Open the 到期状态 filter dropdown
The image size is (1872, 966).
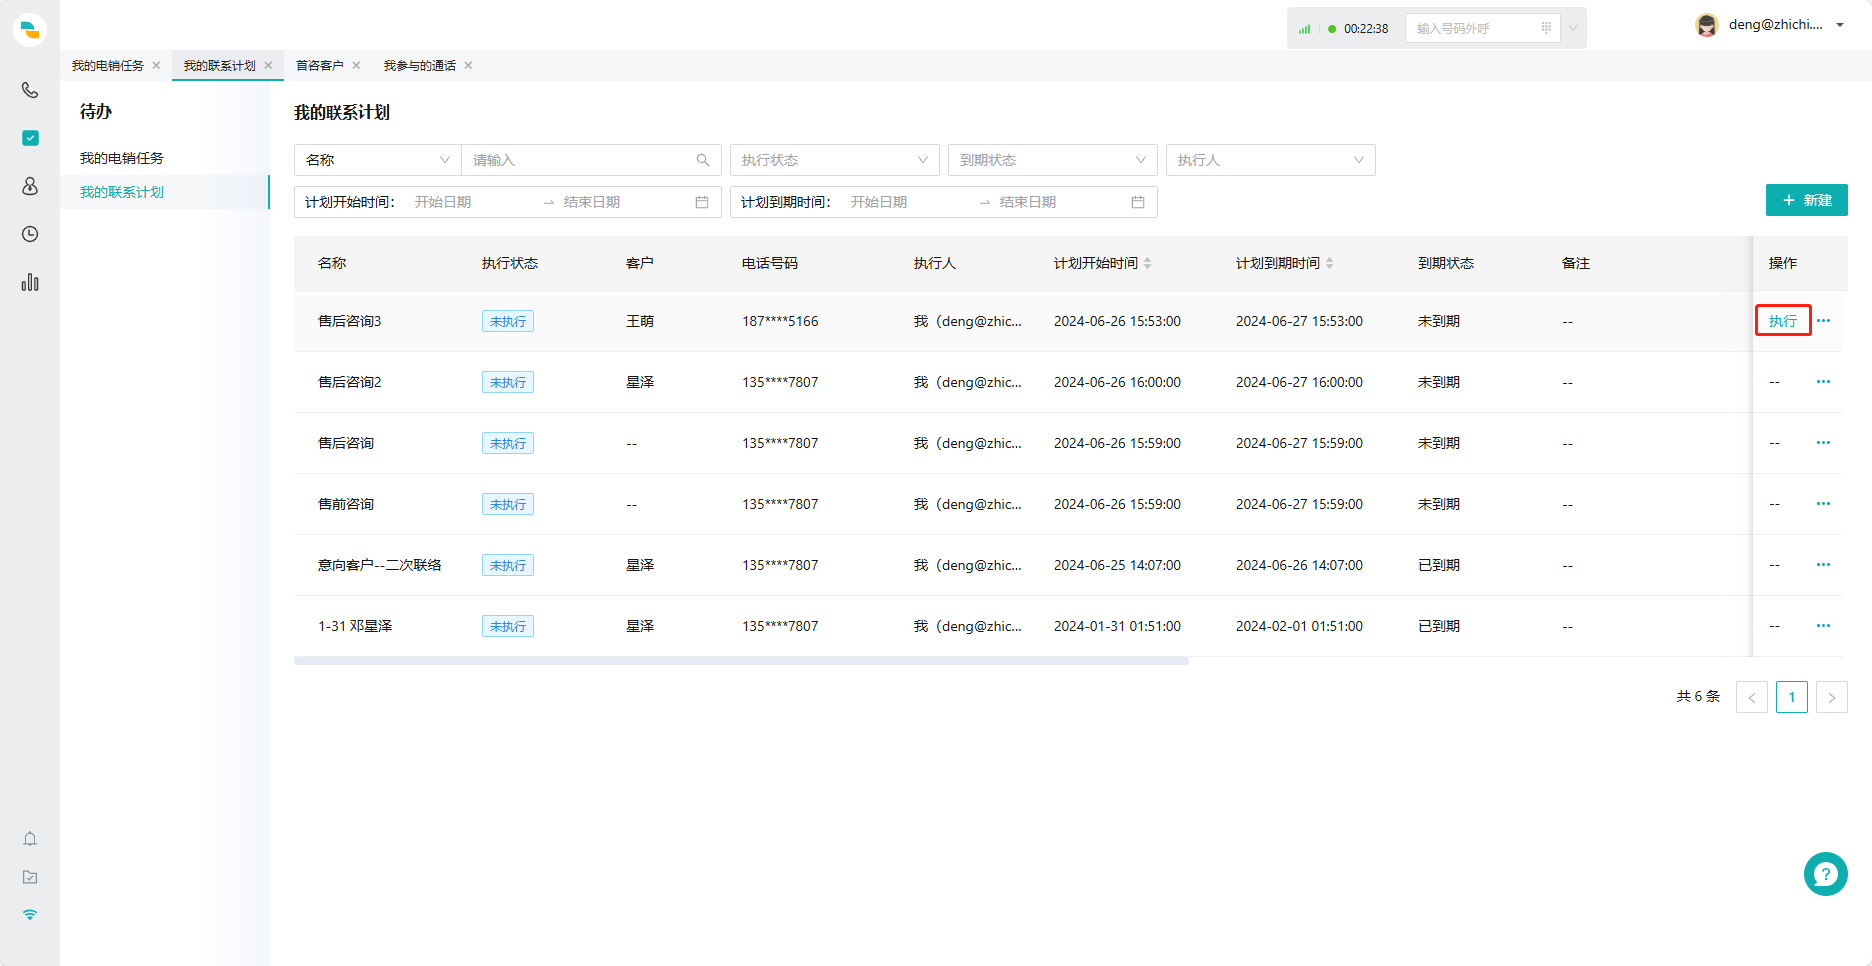(1053, 160)
